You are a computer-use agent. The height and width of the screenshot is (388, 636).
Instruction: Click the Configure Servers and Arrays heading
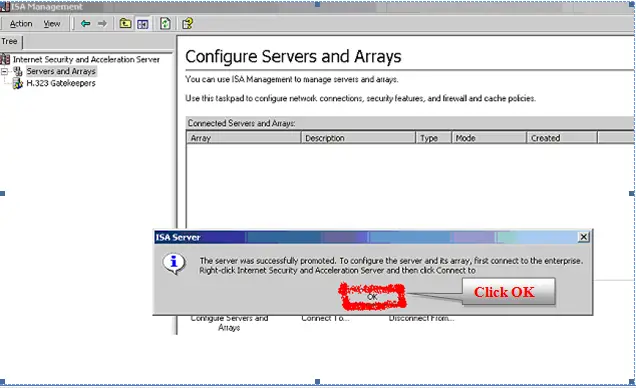click(x=293, y=56)
